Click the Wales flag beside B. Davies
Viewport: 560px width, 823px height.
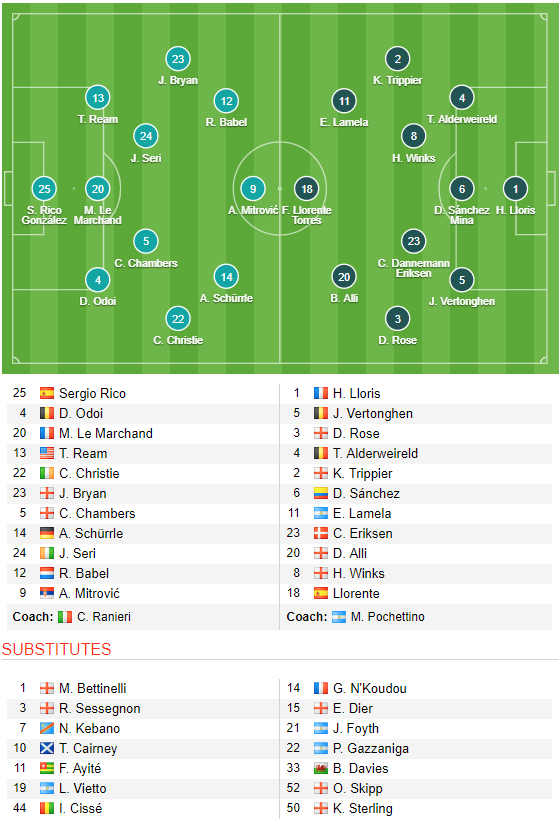[321, 768]
